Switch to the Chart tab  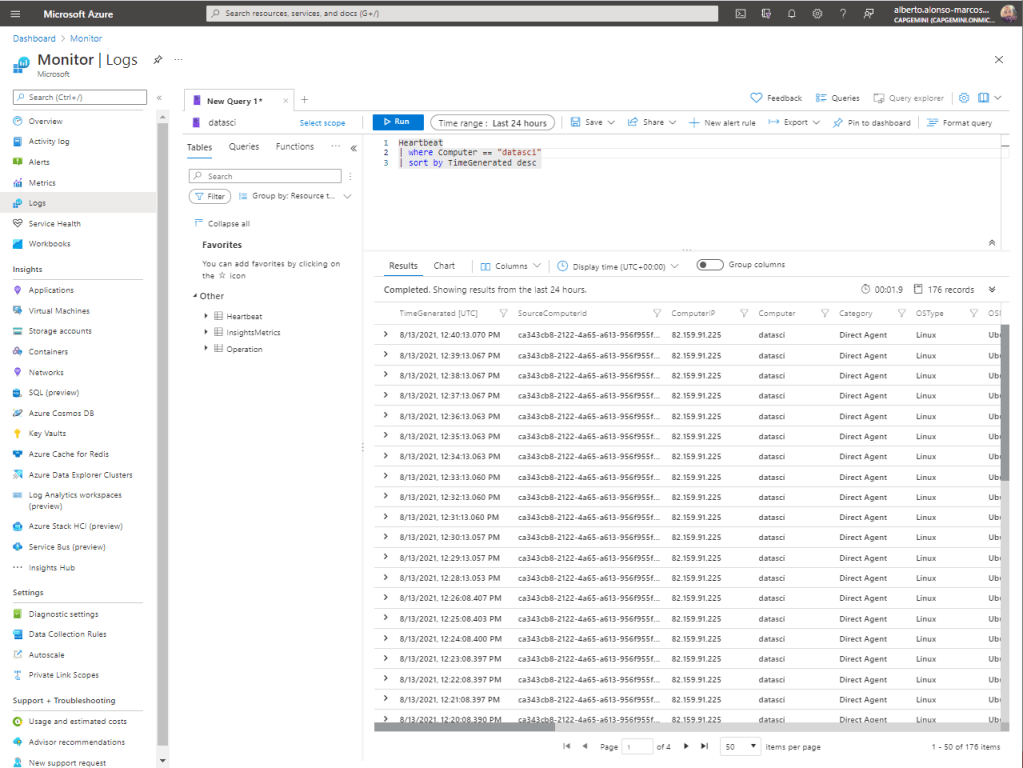[x=444, y=266]
